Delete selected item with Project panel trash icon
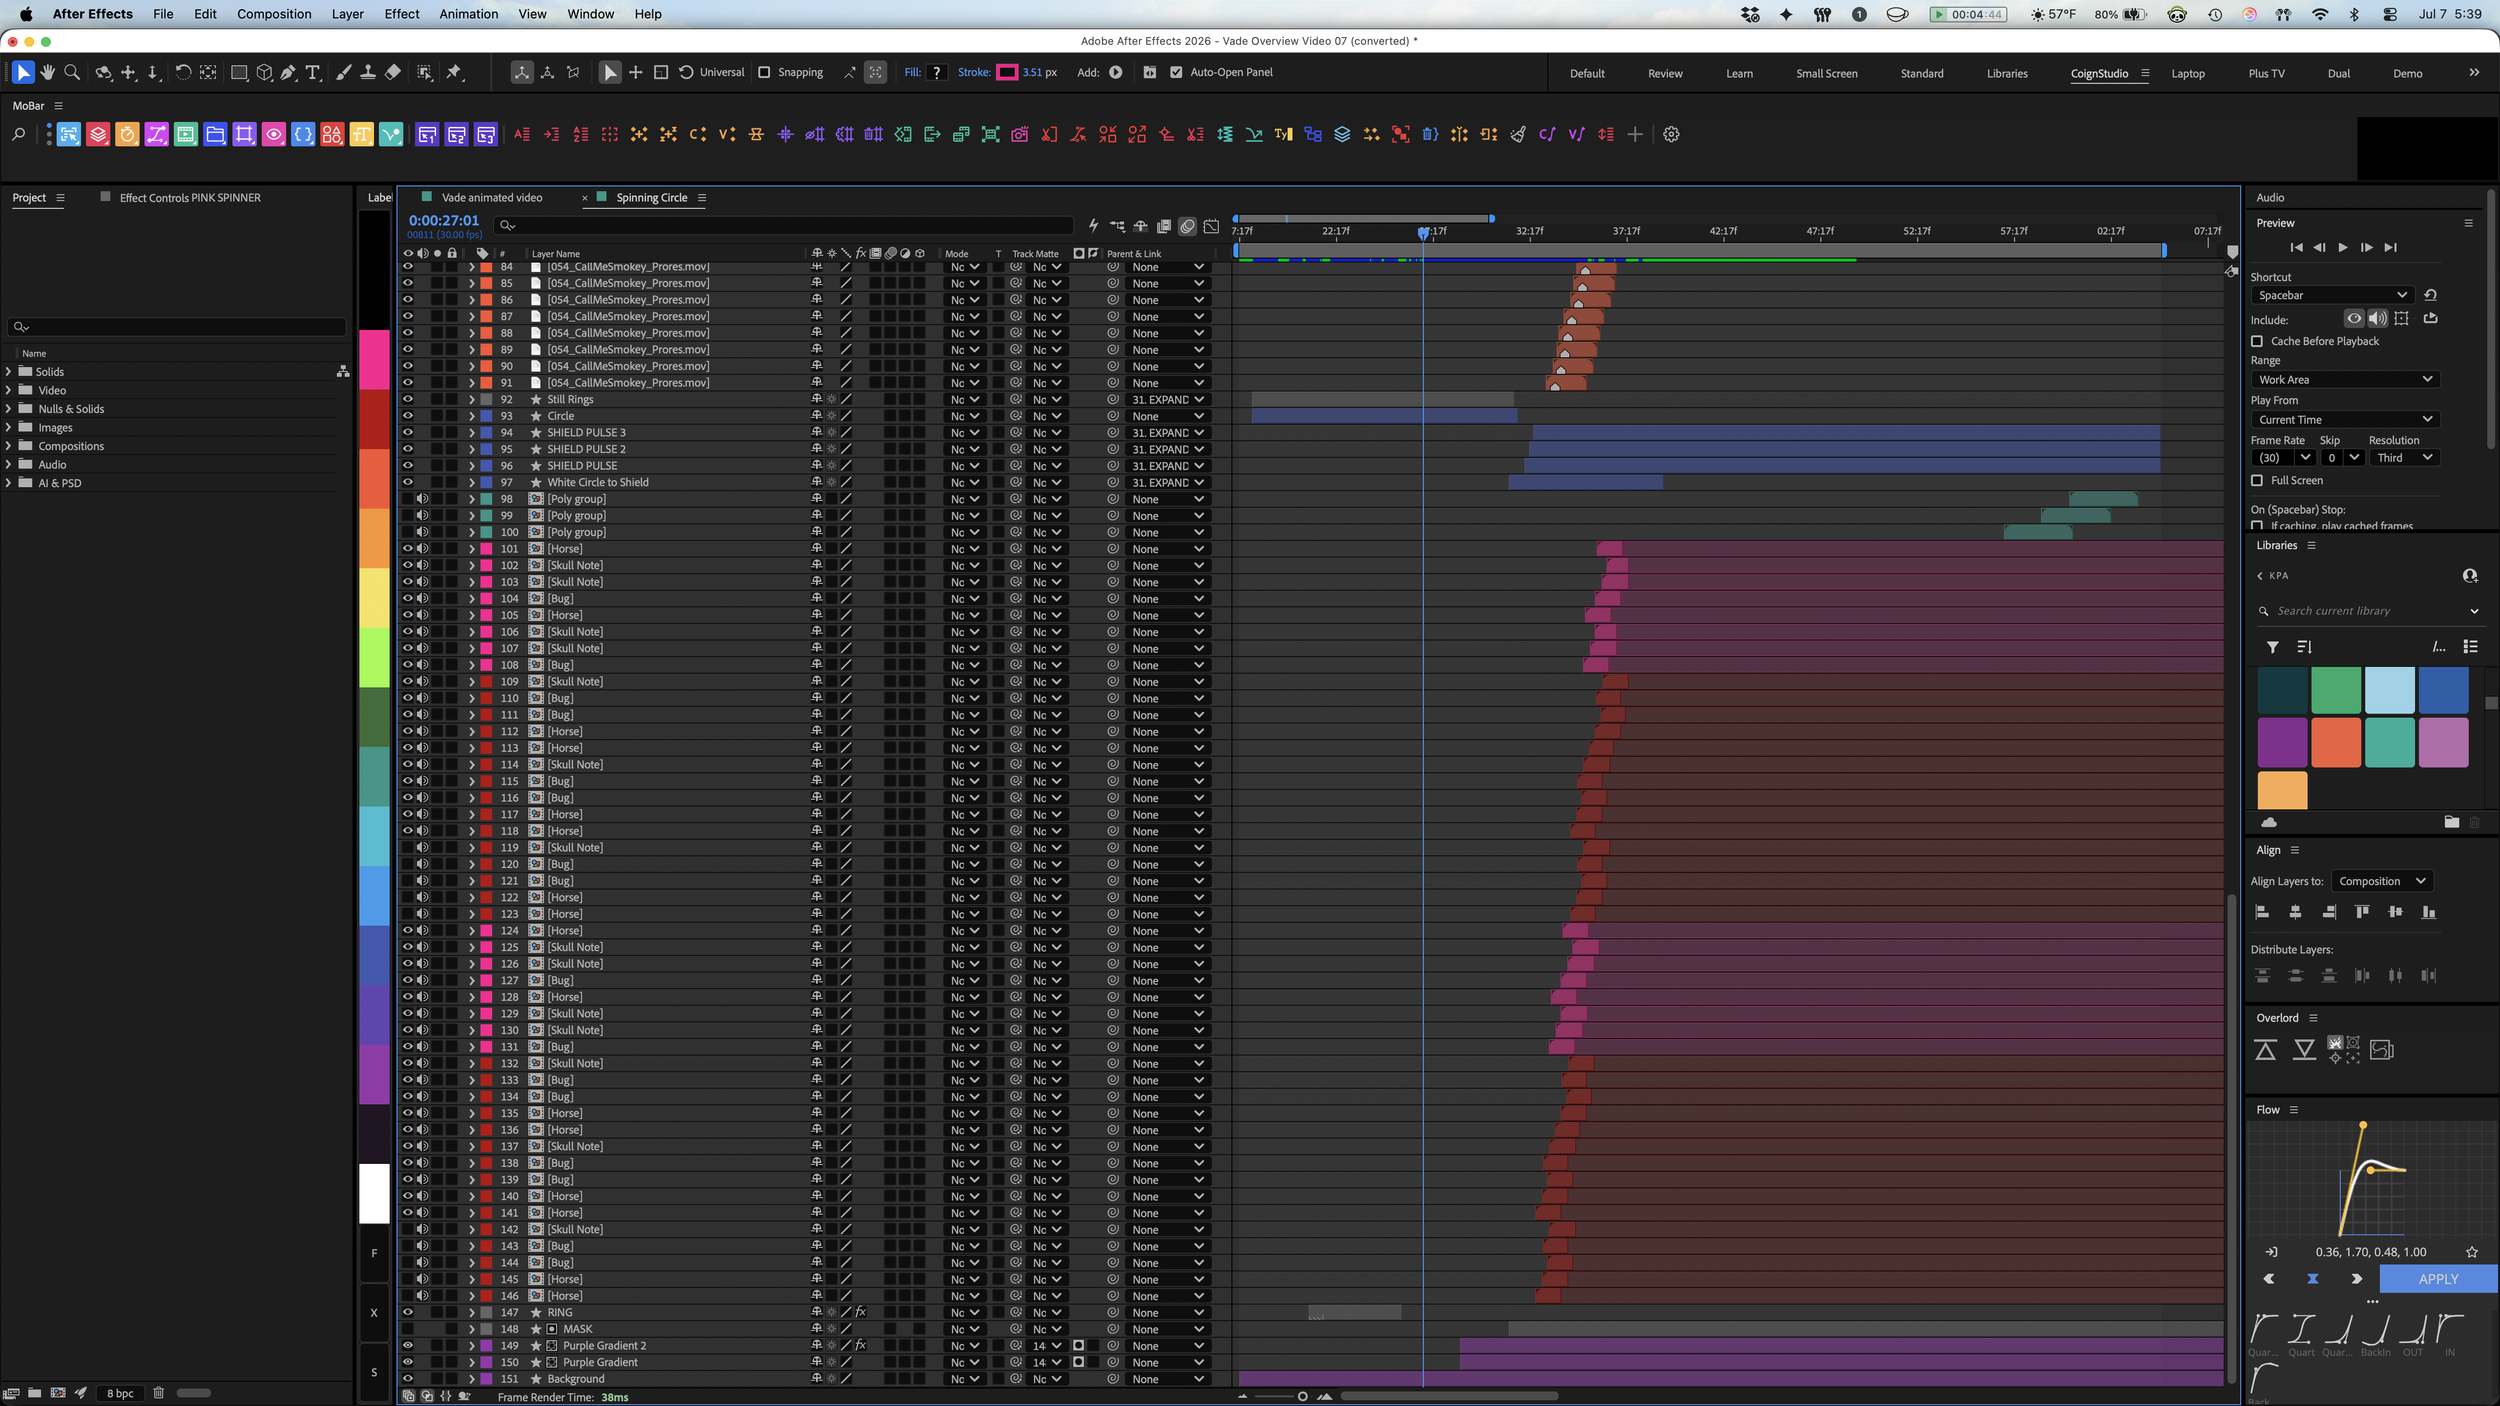The height and width of the screenshot is (1406, 2500). point(158,1393)
